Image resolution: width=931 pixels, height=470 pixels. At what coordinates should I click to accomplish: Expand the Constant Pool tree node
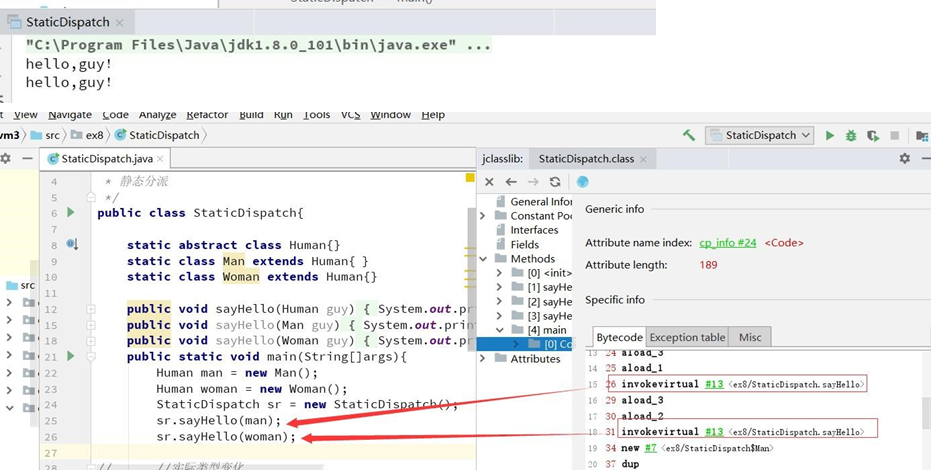(483, 215)
